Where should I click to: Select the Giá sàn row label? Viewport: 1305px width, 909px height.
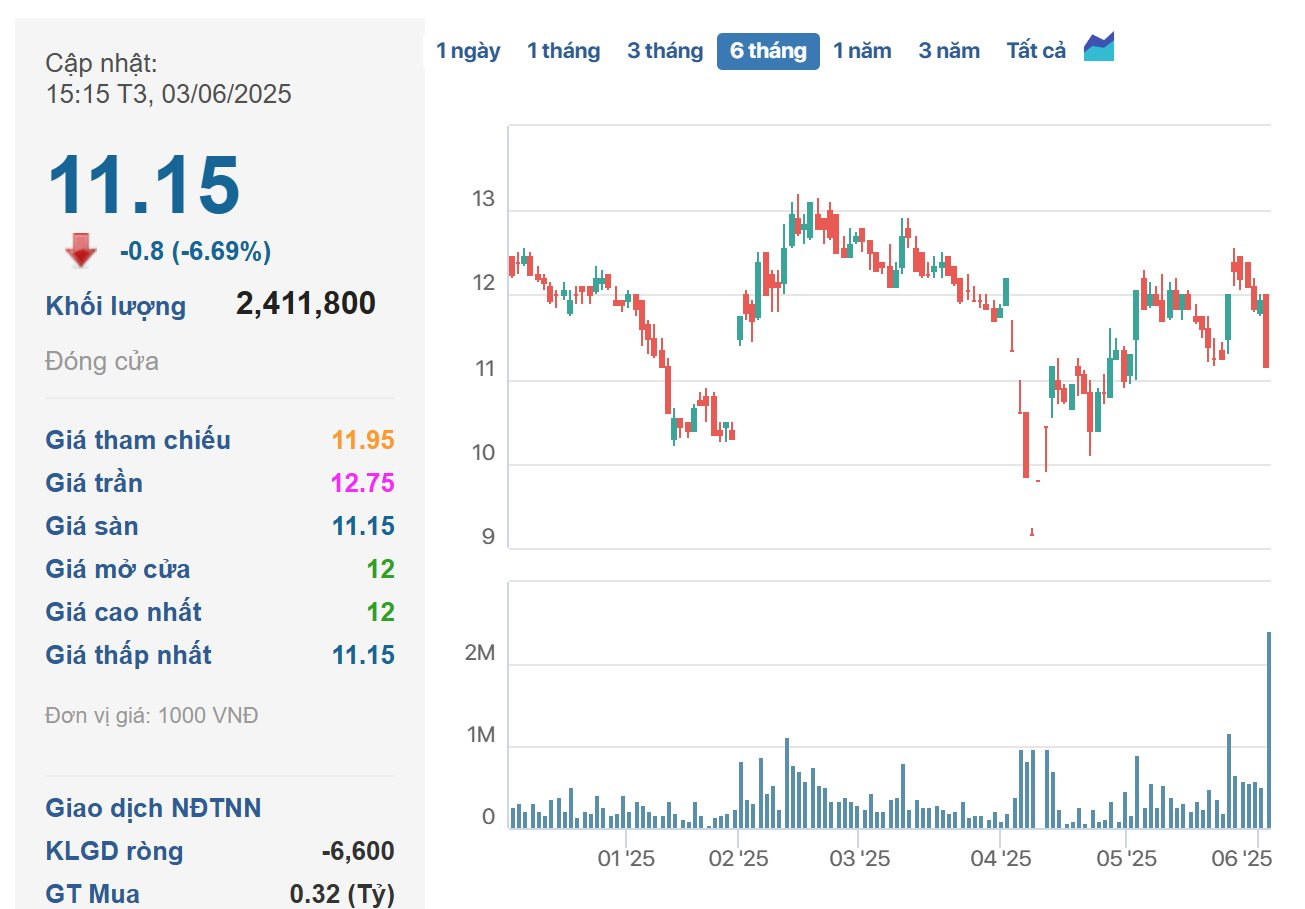[92, 527]
